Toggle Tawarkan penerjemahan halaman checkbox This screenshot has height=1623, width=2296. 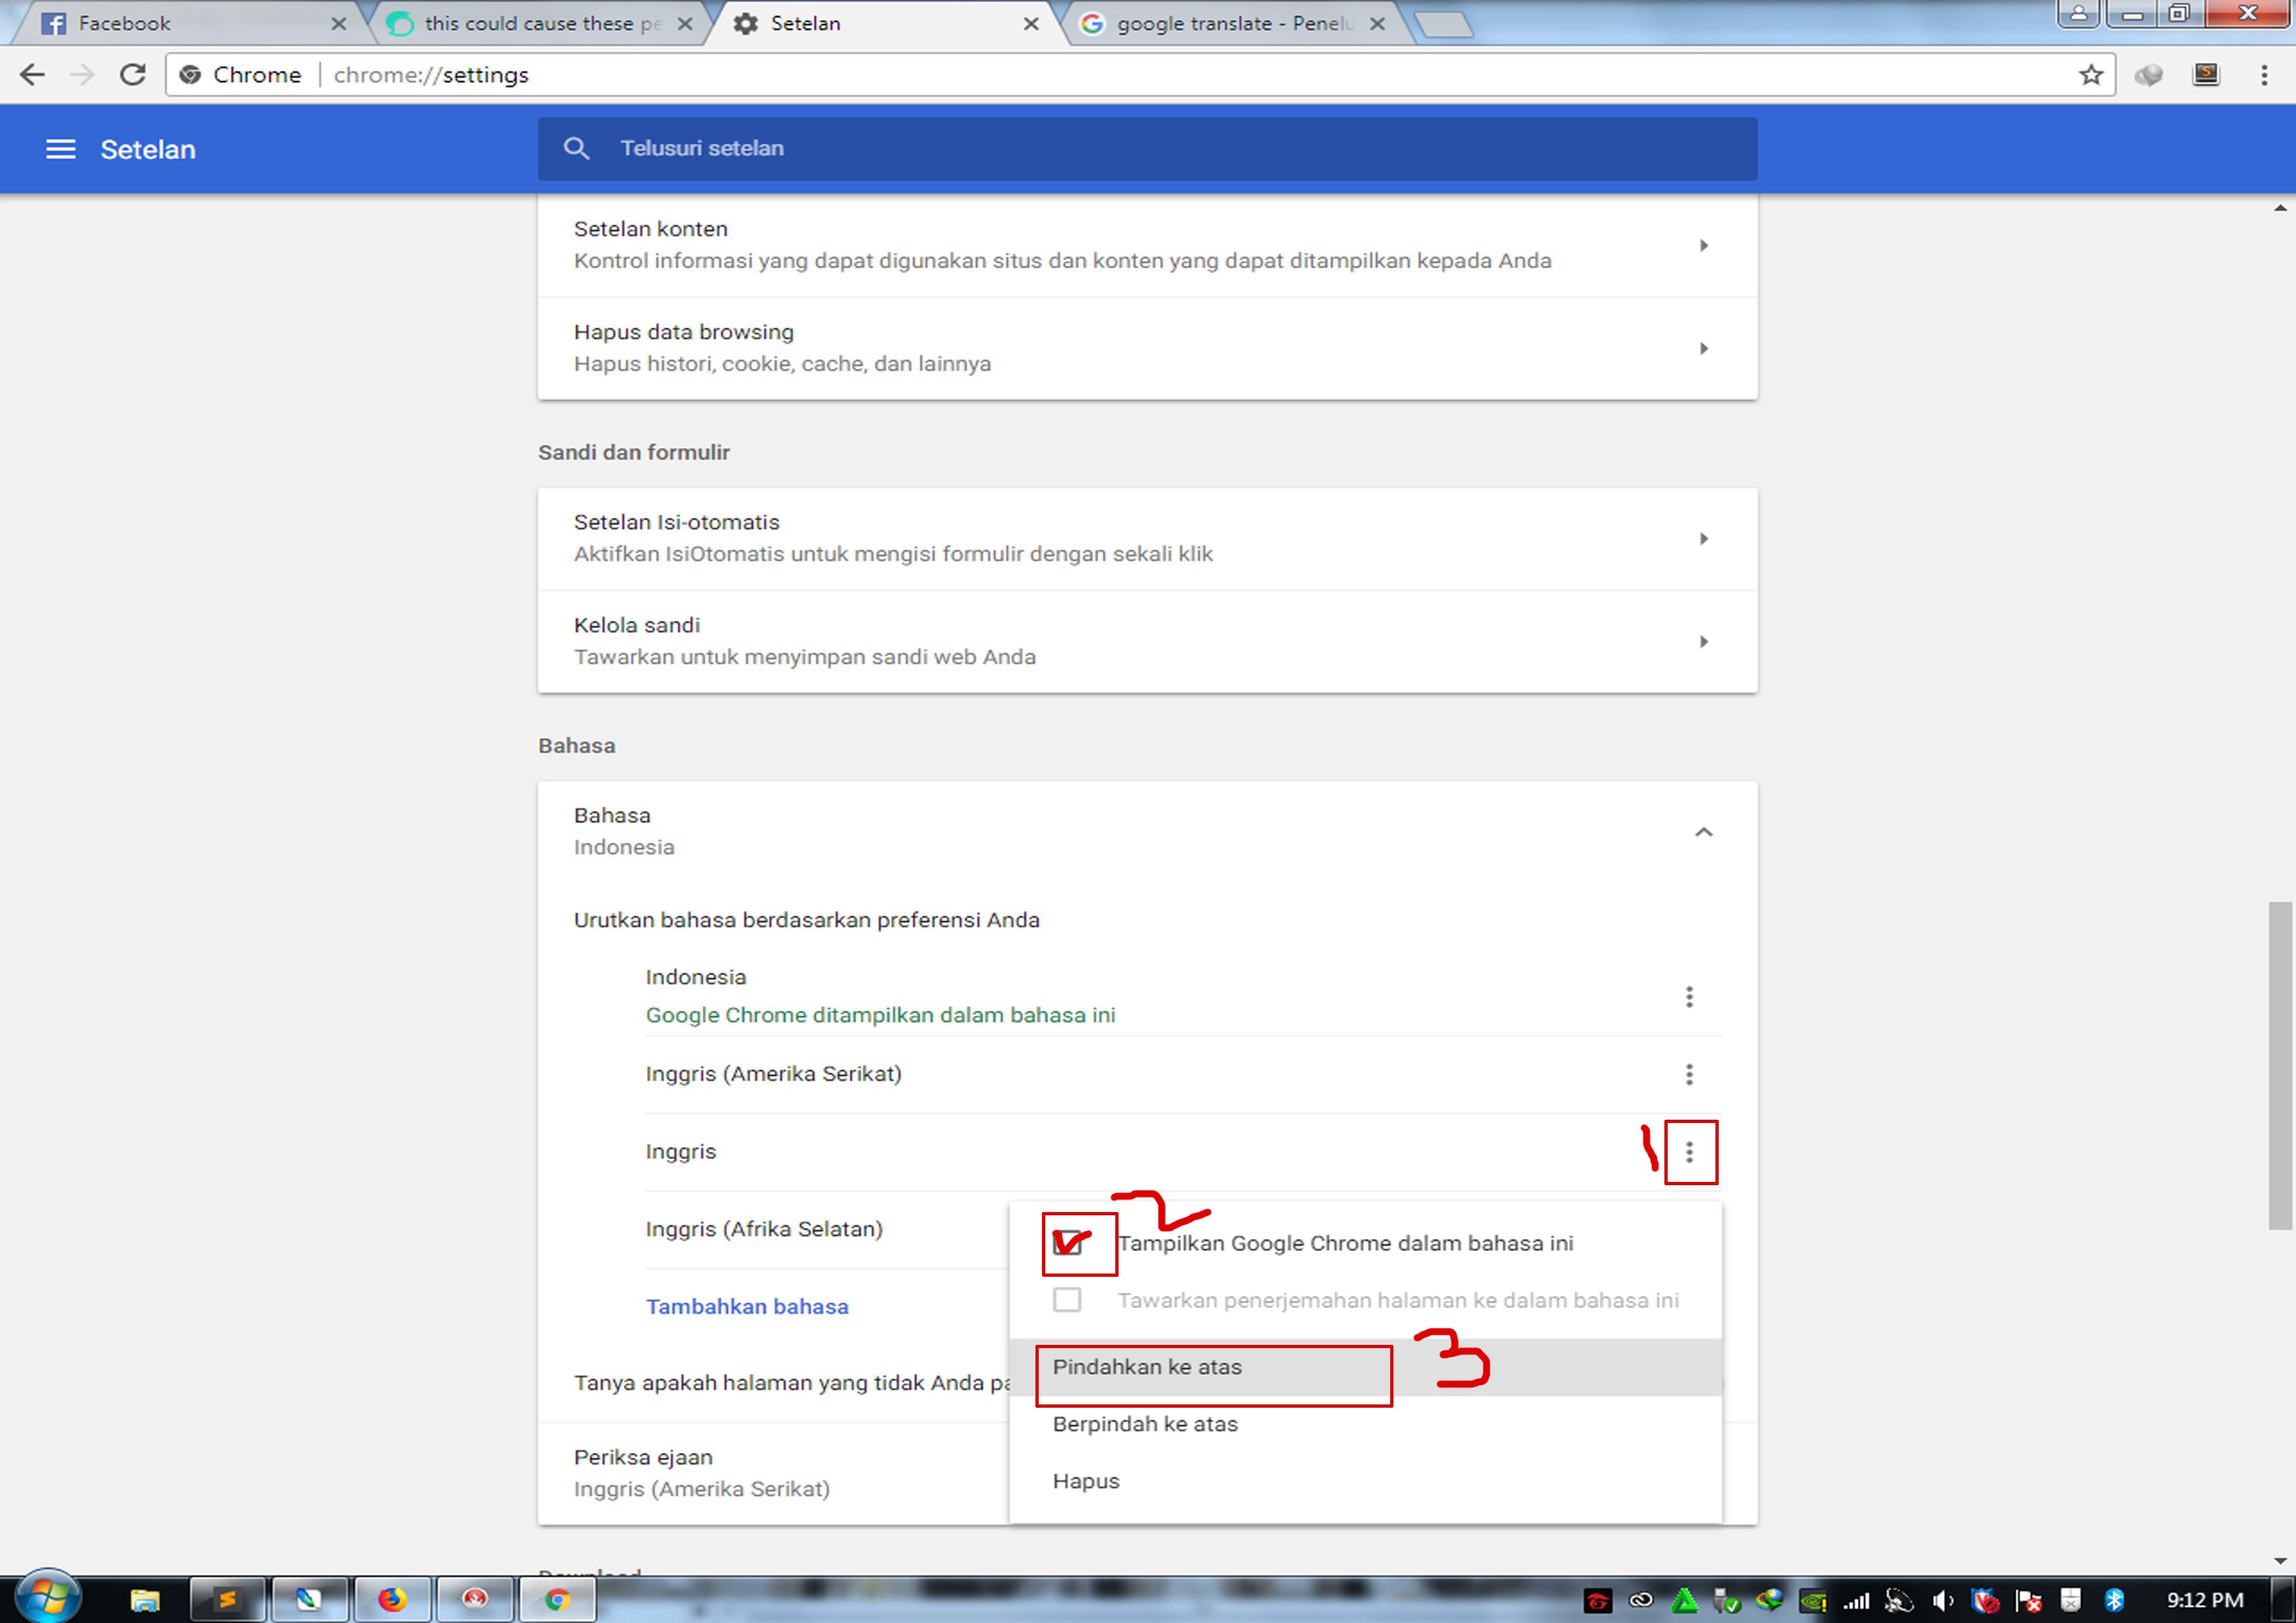[1067, 1300]
